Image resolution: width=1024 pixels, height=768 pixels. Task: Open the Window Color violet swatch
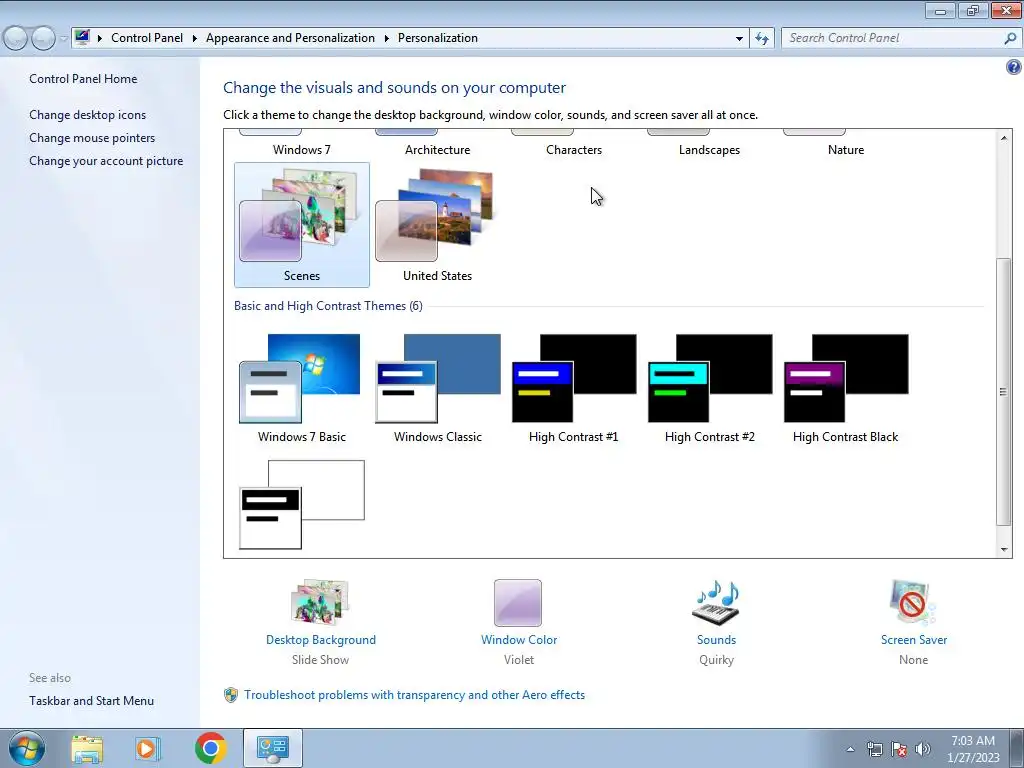click(x=518, y=603)
